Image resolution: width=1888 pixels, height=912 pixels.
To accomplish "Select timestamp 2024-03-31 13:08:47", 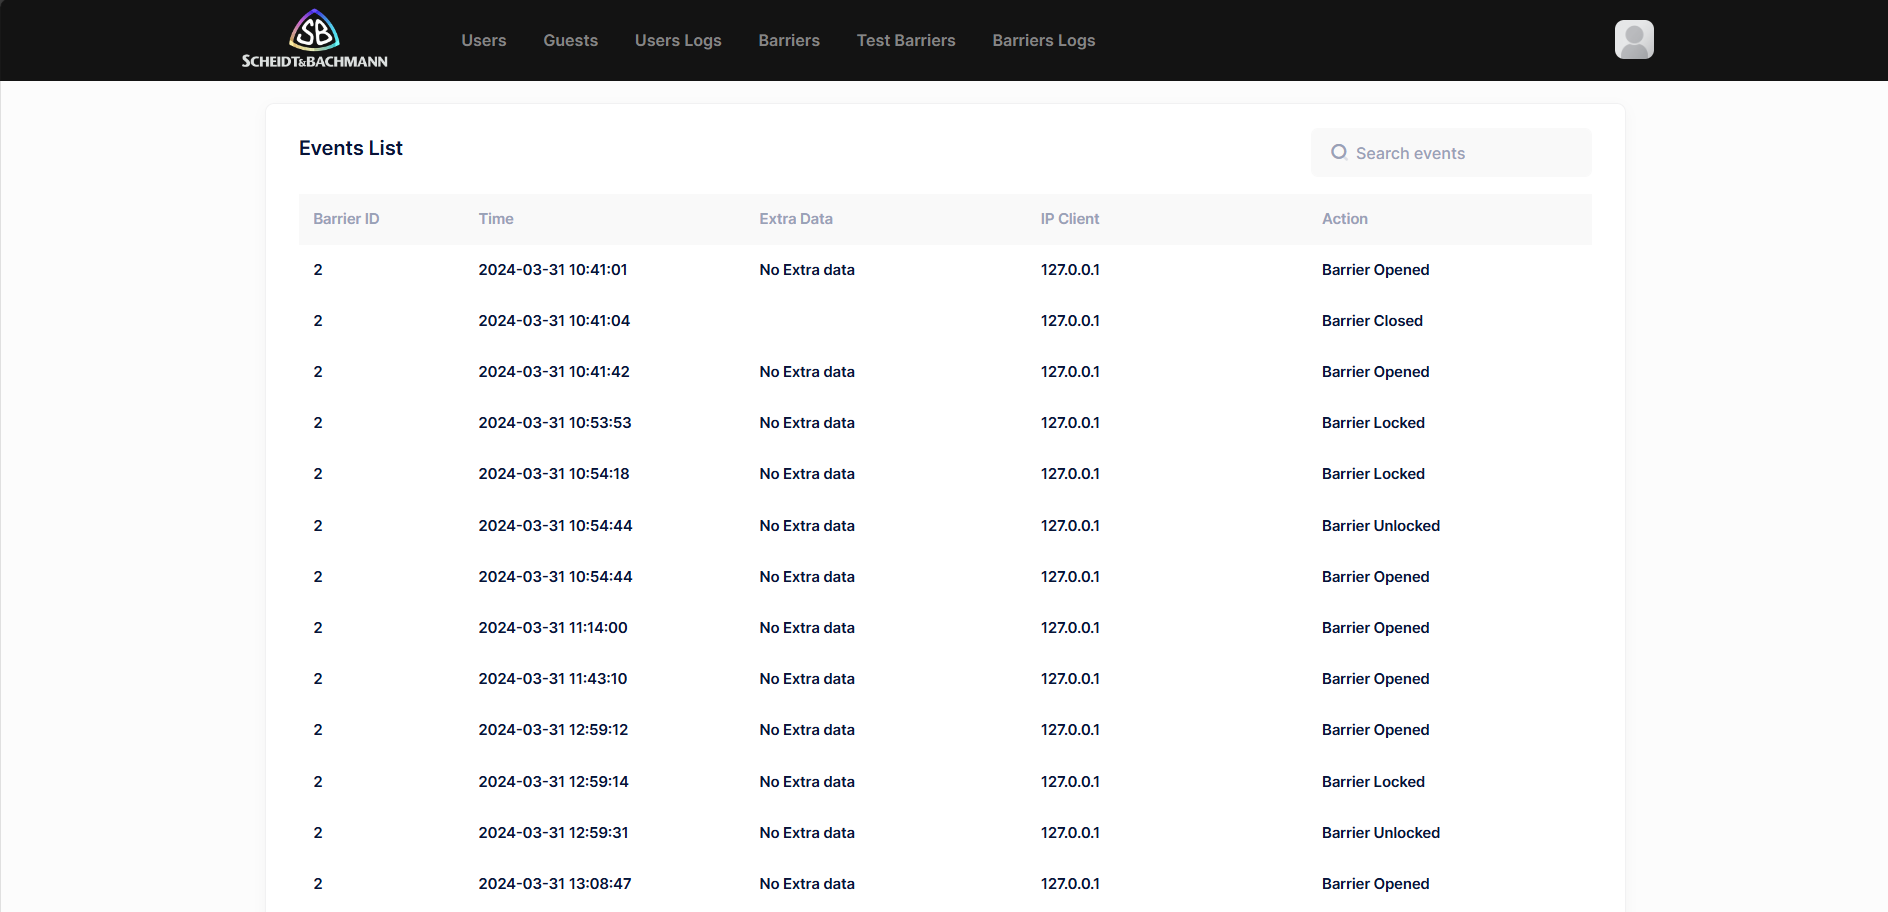I will click(x=555, y=884).
